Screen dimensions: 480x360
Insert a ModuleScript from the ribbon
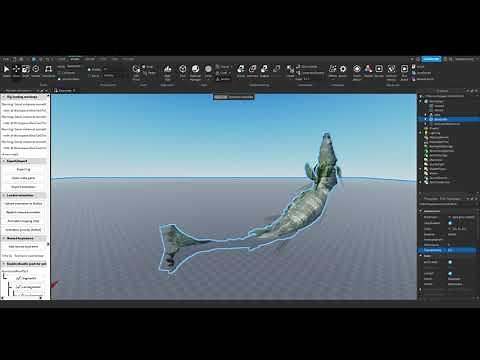tap(423, 79)
